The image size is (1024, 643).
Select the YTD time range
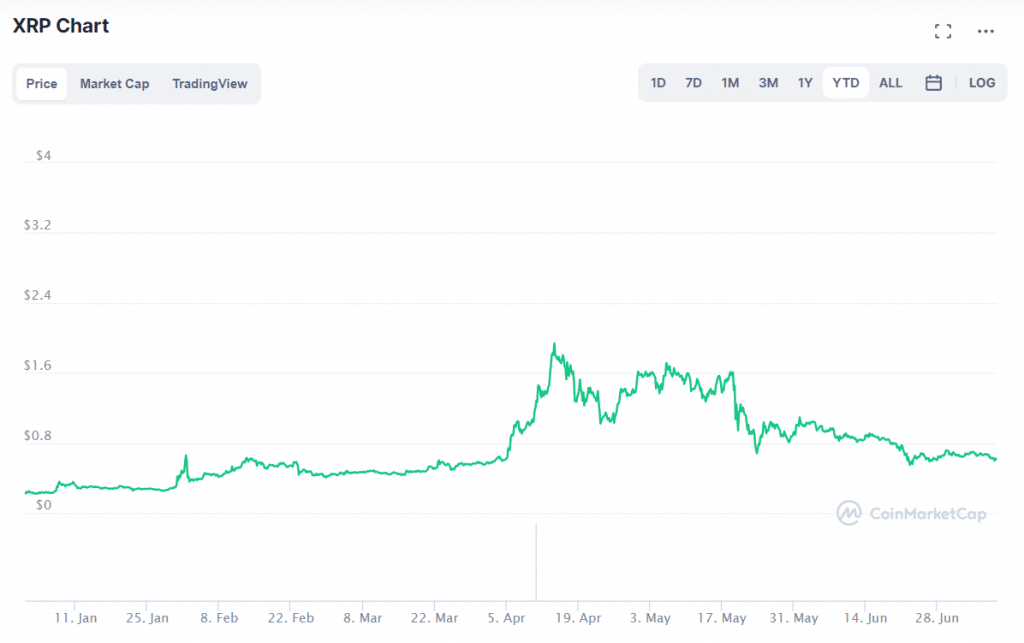[846, 83]
